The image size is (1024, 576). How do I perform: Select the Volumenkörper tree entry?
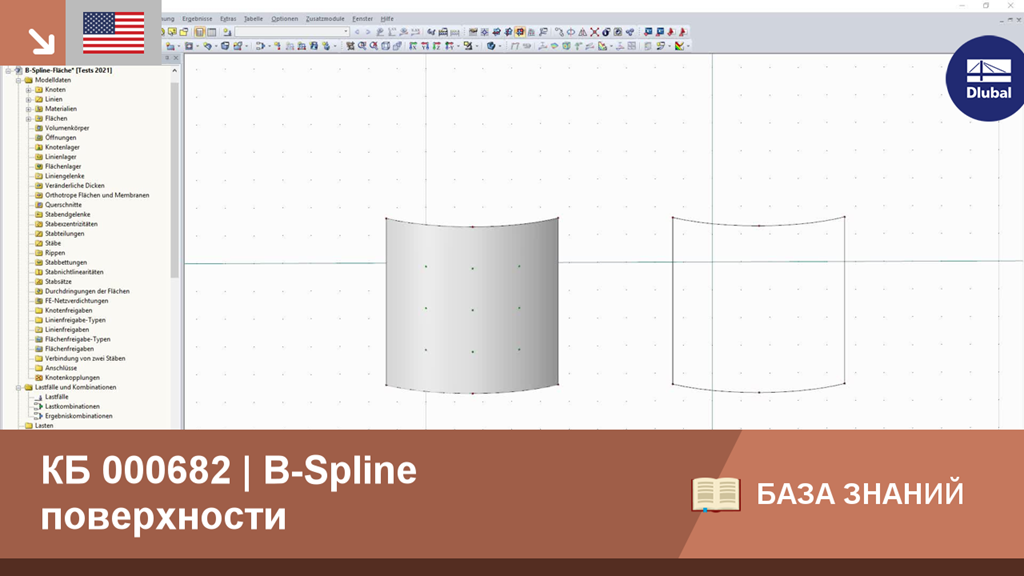pos(67,128)
